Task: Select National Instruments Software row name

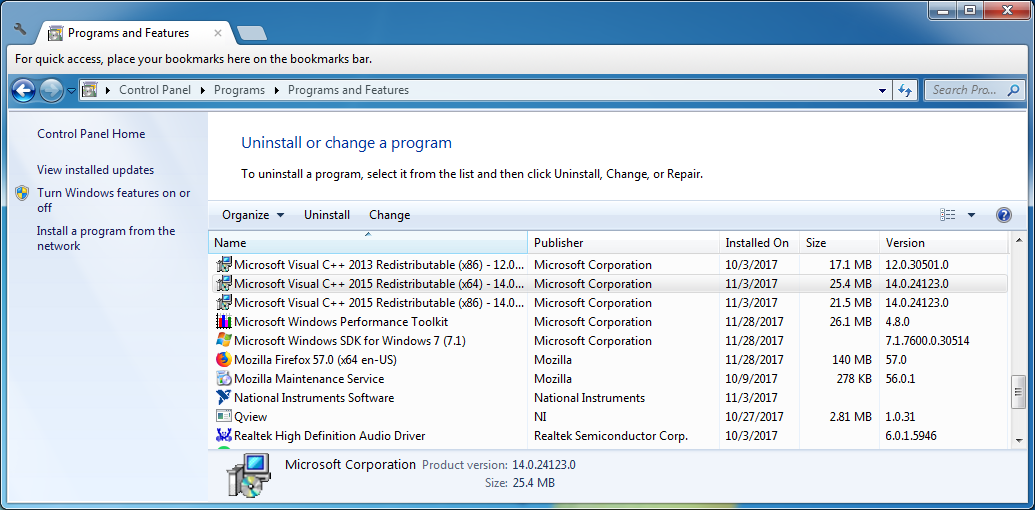Action: [x=314, y=398]
